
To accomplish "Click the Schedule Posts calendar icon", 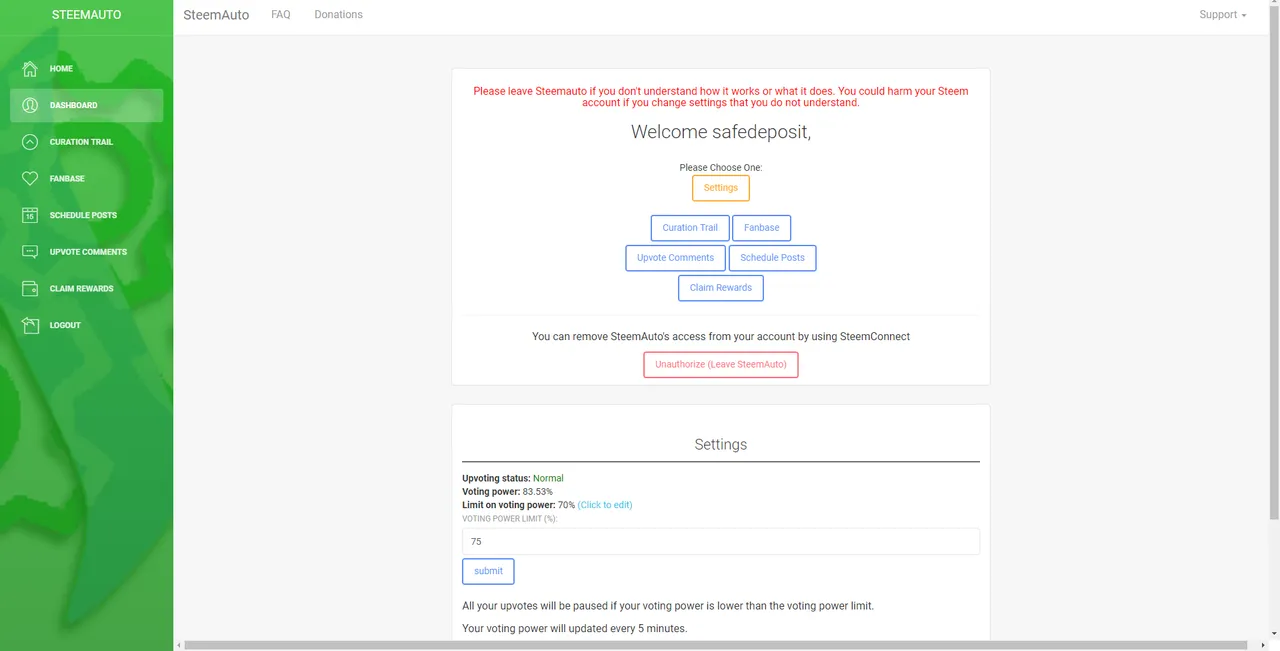I will 30,215.
